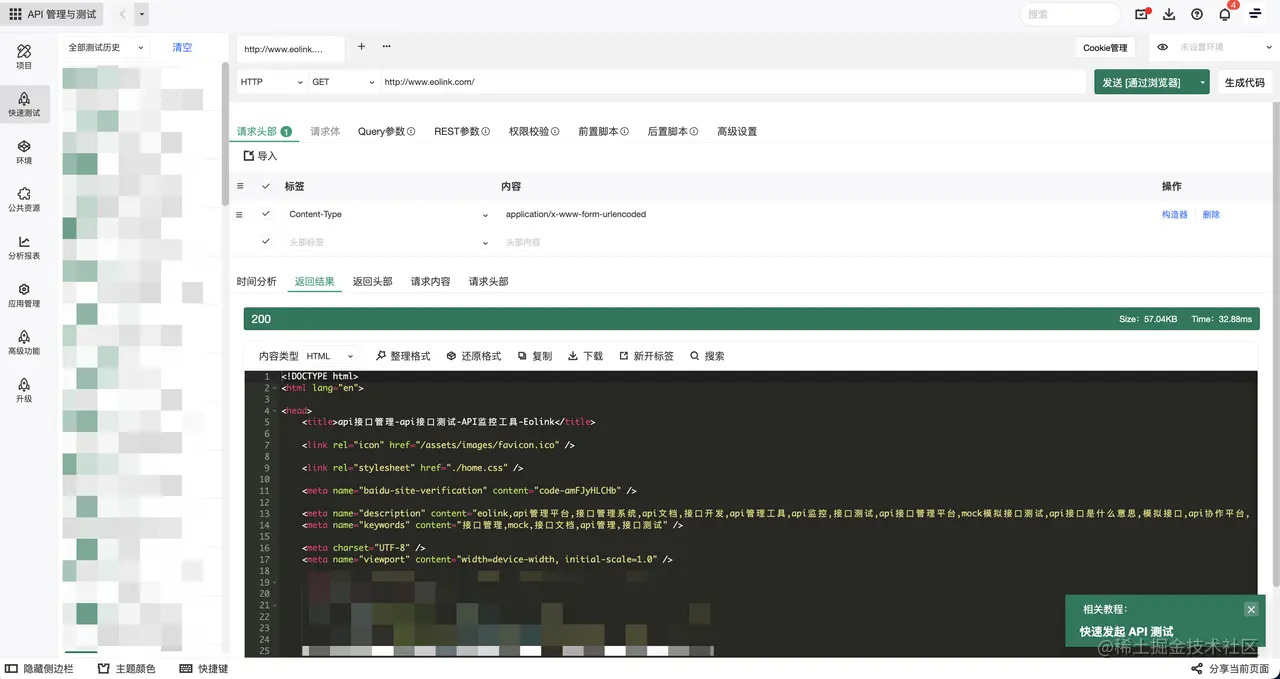Click 还原格式 restore format tool
This screenshot has height=679, width=1280.
(474, 356)
